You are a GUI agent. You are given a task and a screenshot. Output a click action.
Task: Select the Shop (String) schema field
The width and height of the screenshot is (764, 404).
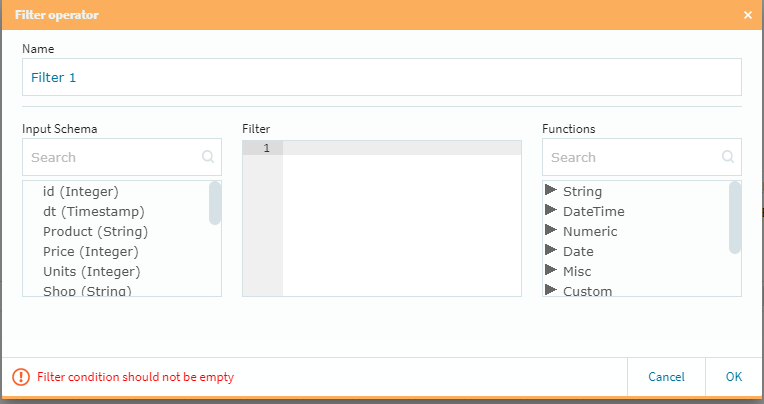[x=87, y=290]
